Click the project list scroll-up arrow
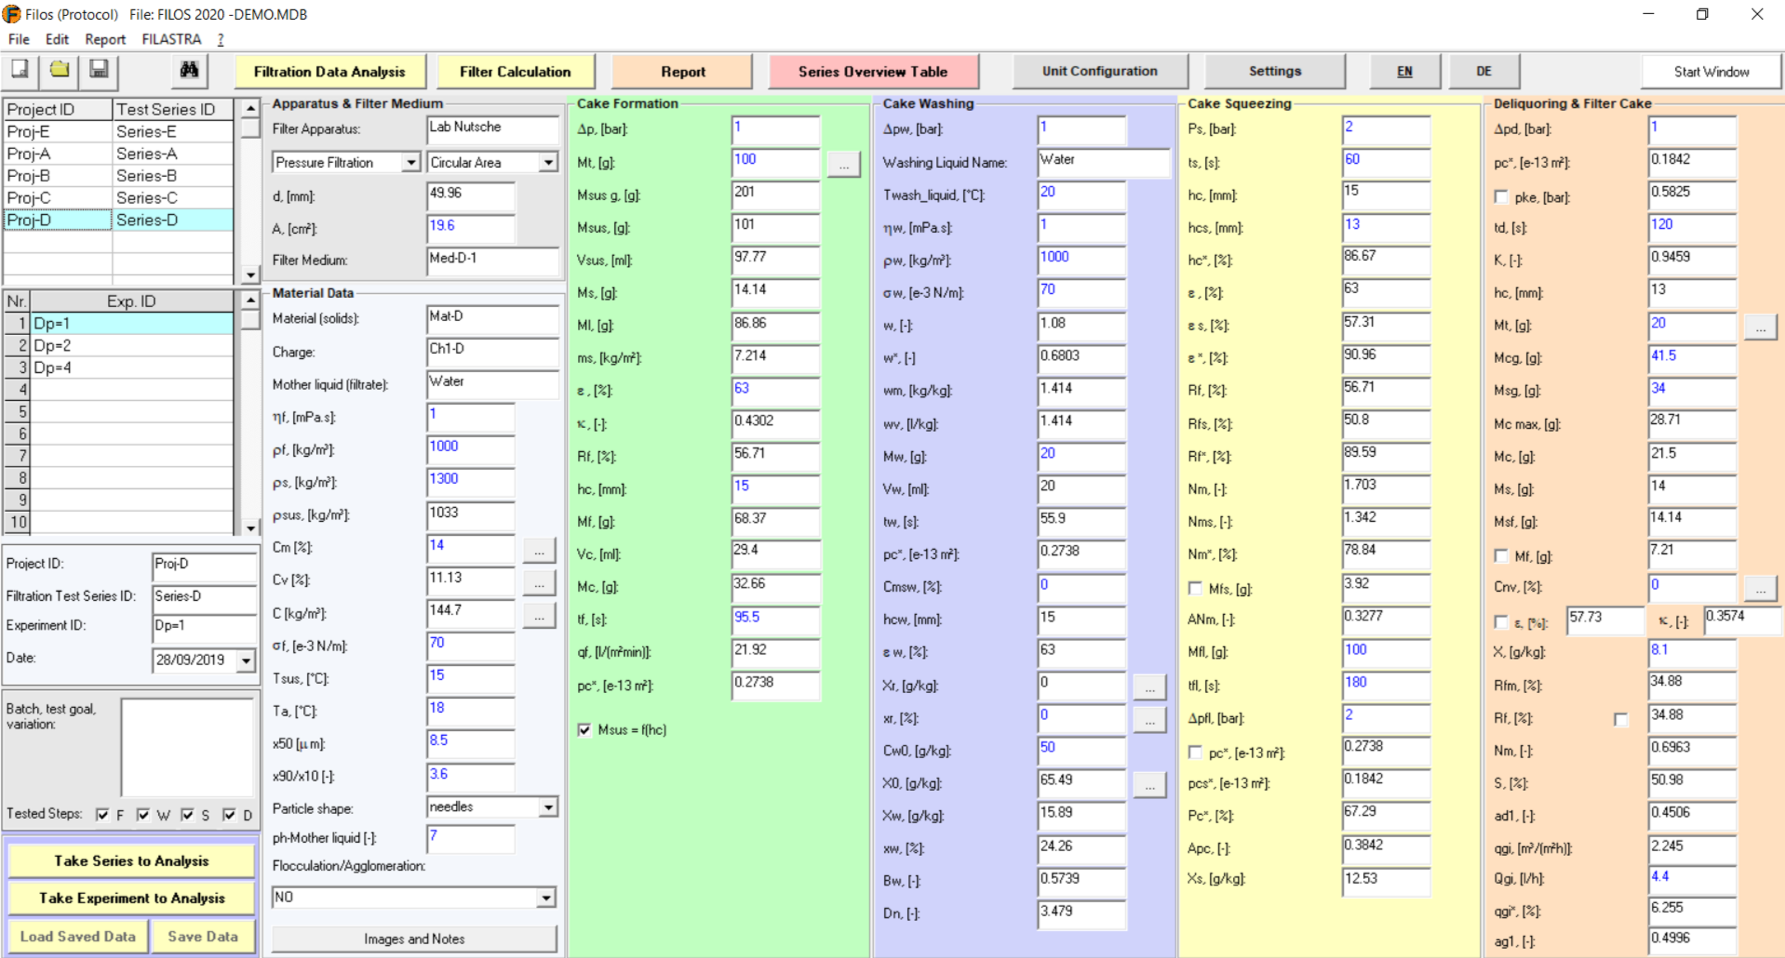This screenshot has width=1785, height=958. 250,108
